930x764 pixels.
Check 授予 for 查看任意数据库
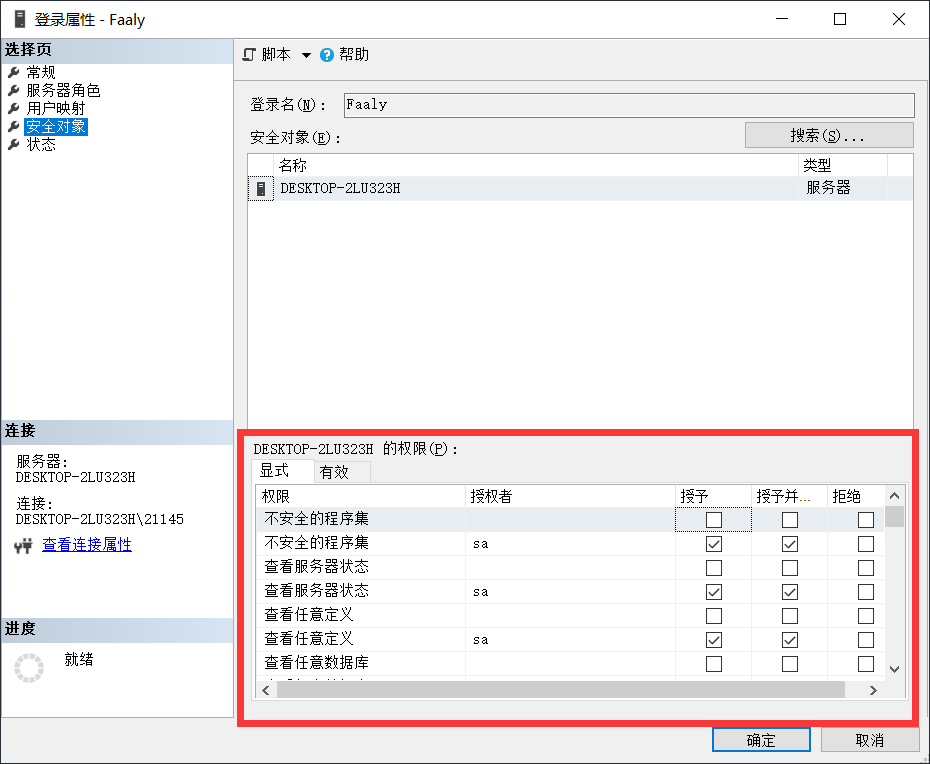pos(714,664)
